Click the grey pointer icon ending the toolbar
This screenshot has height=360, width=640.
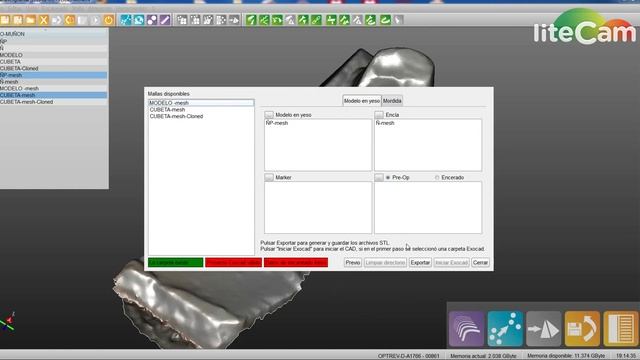398,20
